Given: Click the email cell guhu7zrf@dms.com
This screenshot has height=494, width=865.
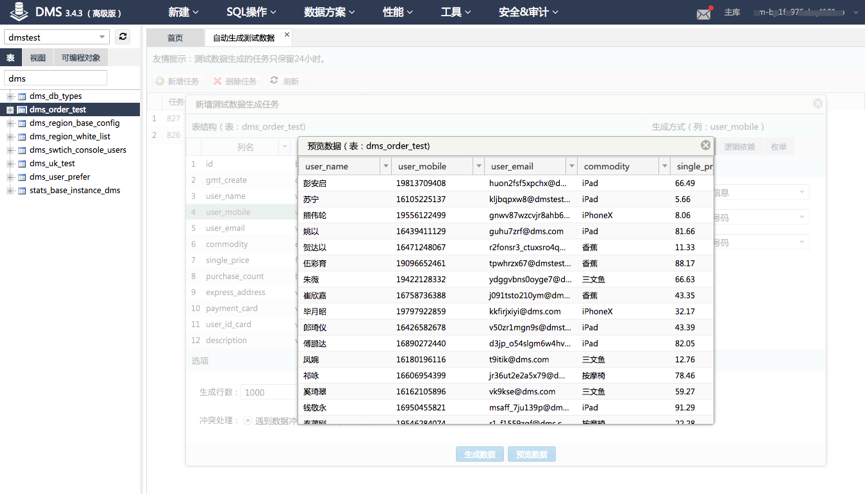Looking at the screenshot, I should click(526, 231).
